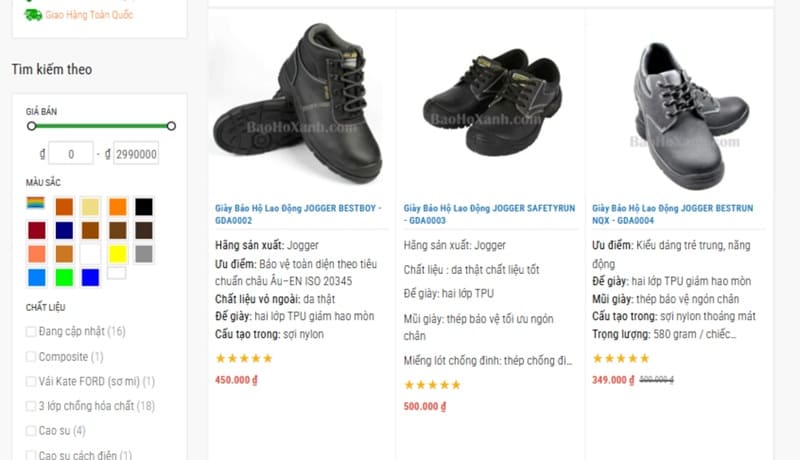Image resolution: width=800 pixels, height=460 pixels.
Task: Click the minimum price input field
Action: click(72, 155)
